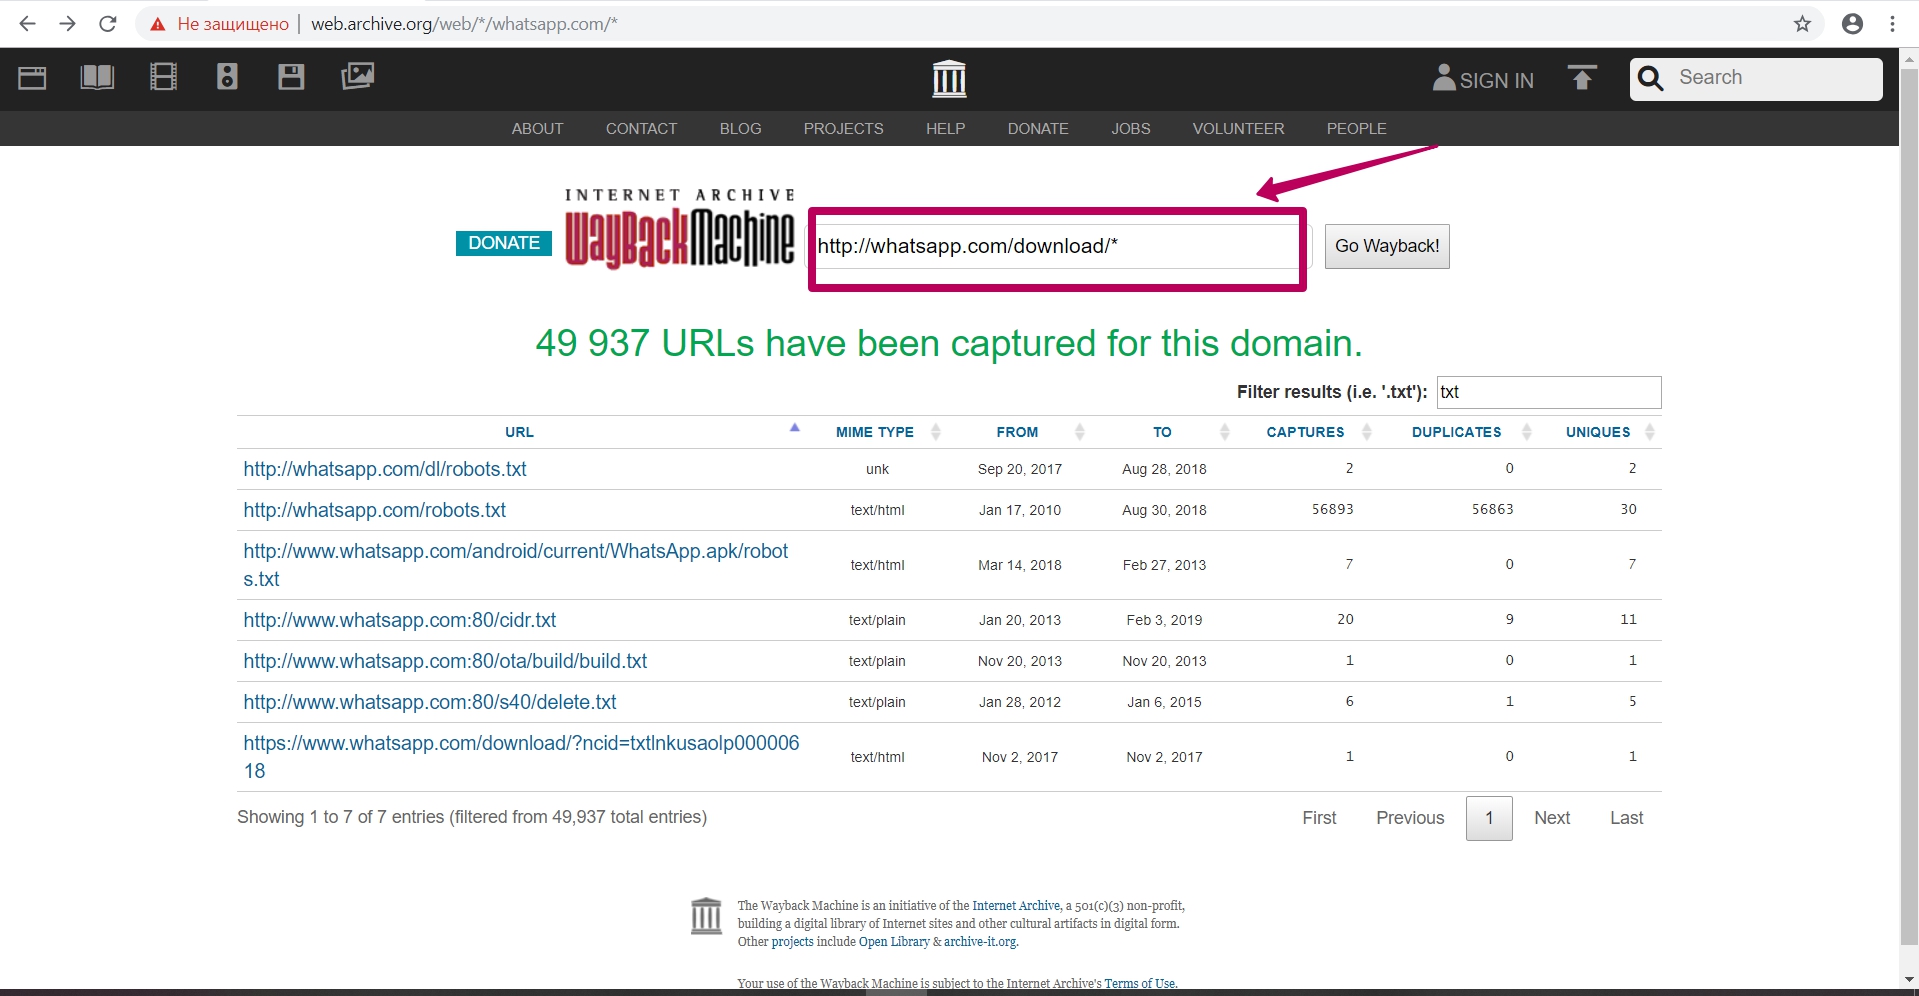Viewport: 1919px width, 996px height.
Task: Open the PROJECTS menu item
Action: pyautogui.click(x=843, y=129)
